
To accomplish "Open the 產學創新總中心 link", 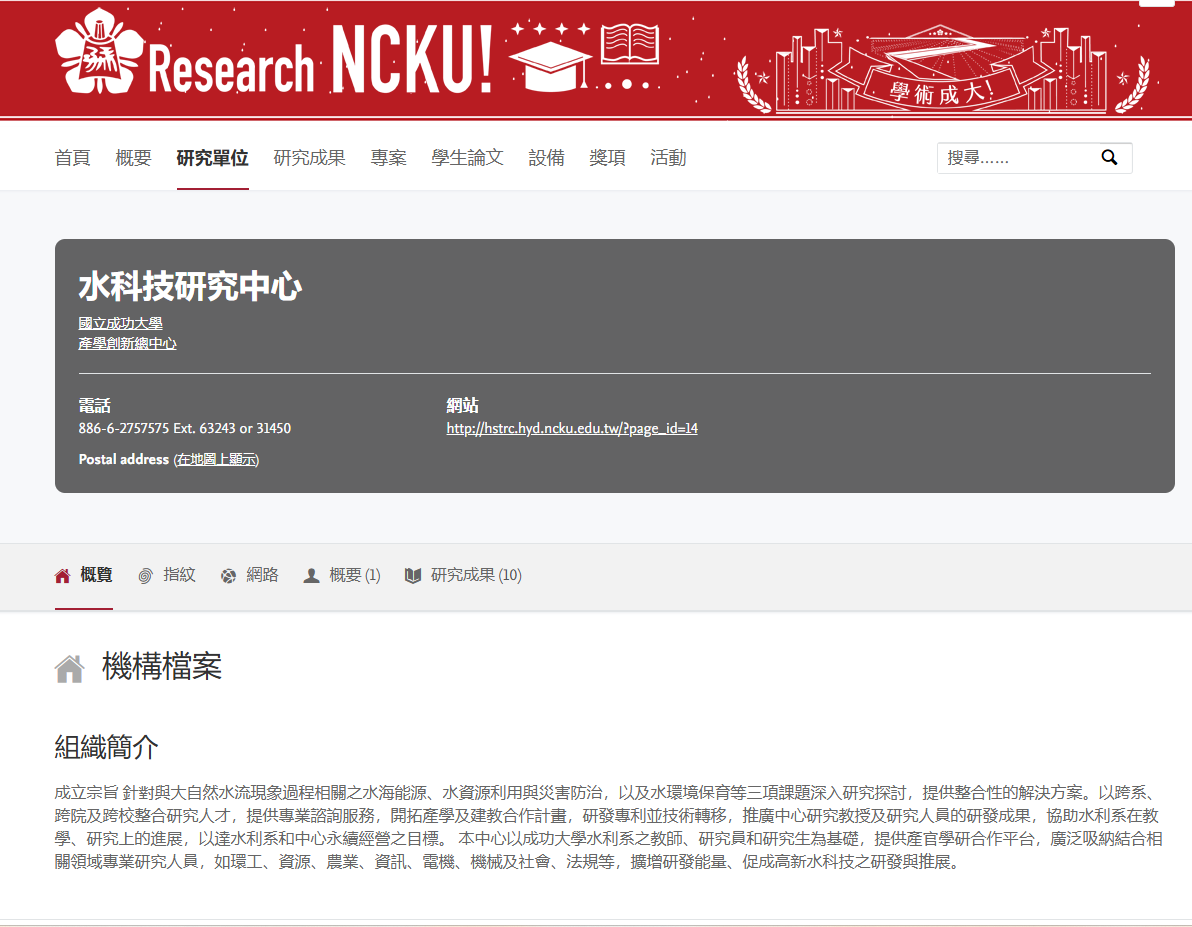I will point(127,343).
